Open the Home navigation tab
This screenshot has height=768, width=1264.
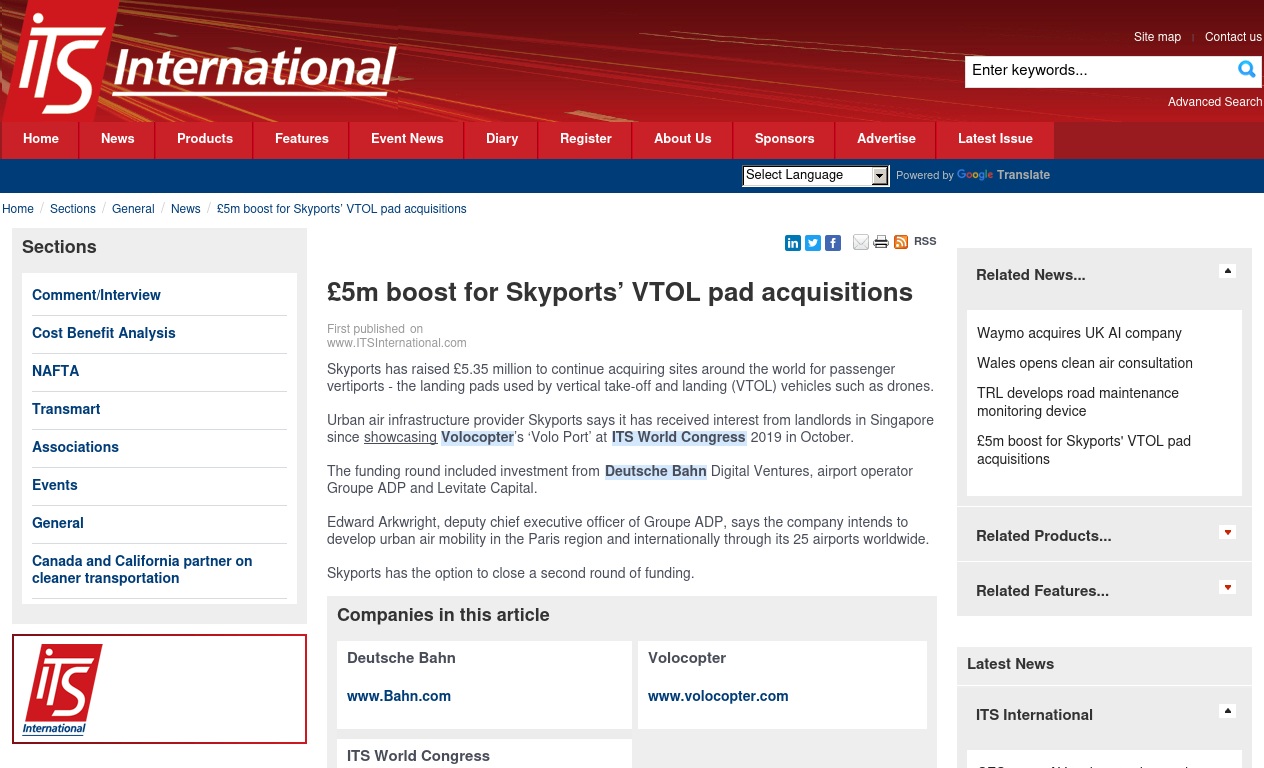pyautogui.click(x=41, y=139)
